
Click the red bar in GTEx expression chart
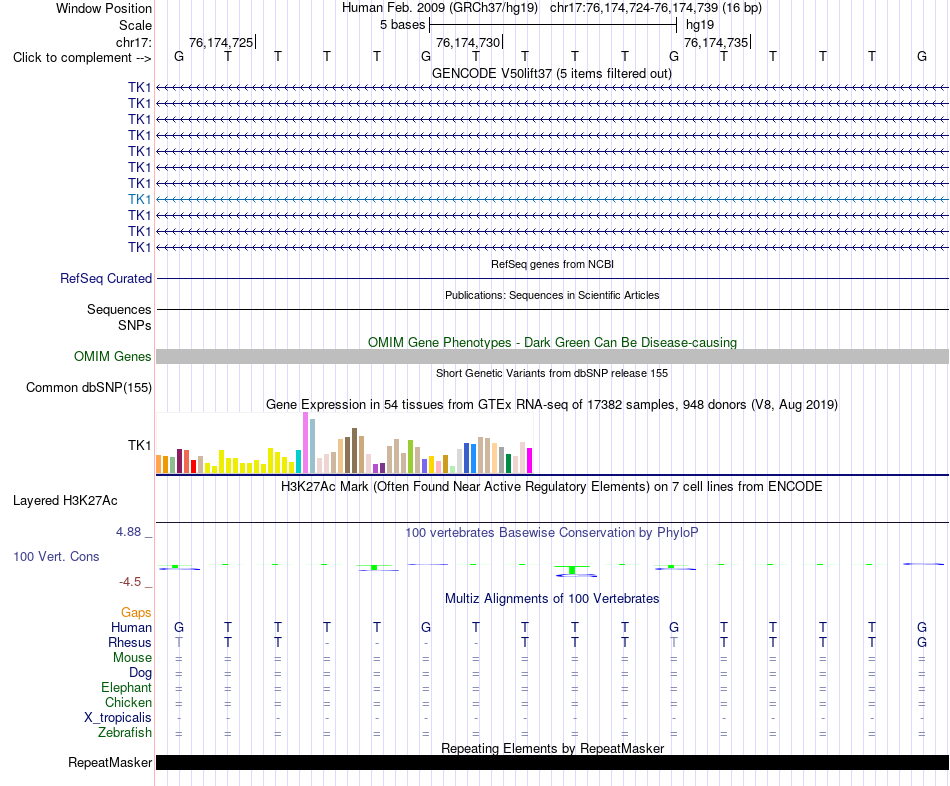click(x=193, y=467)
